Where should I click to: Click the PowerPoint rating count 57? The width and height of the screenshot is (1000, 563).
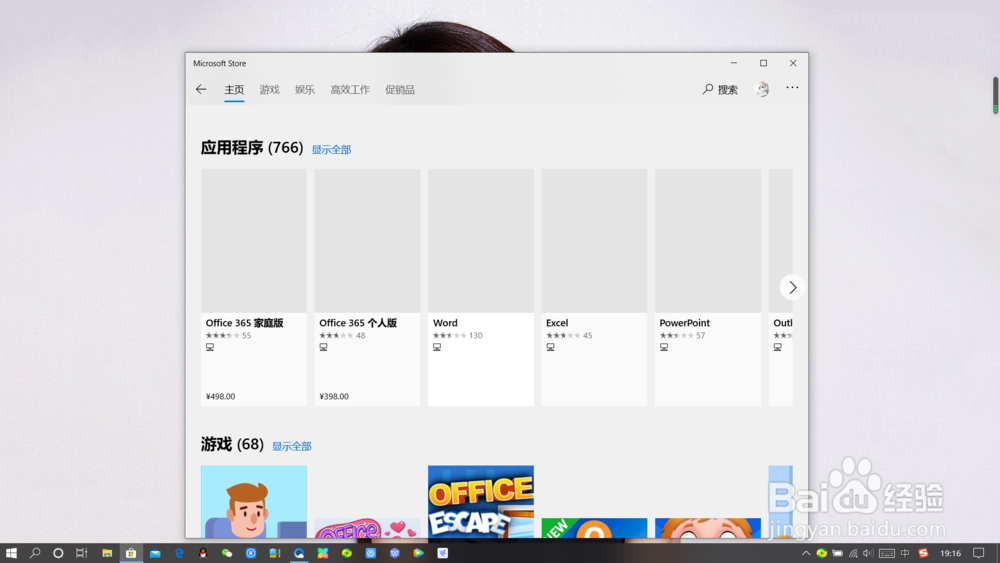701,335
